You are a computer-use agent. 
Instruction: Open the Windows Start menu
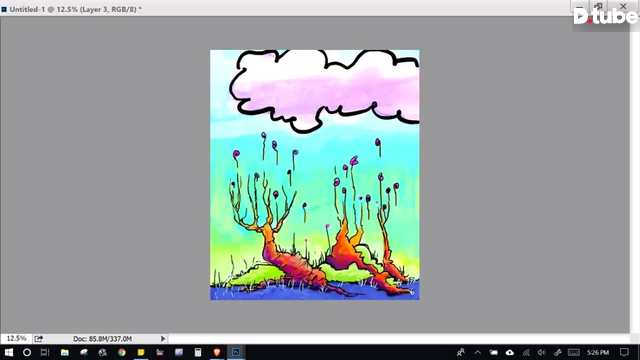pos(9,352)
